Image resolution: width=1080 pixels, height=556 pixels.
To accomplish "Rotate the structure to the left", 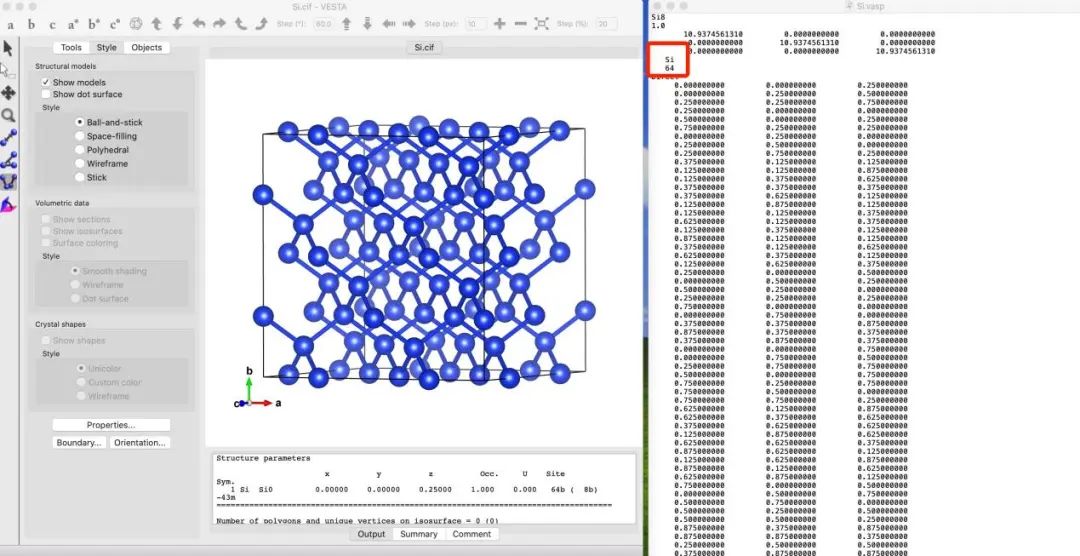I will coord(199,23).
